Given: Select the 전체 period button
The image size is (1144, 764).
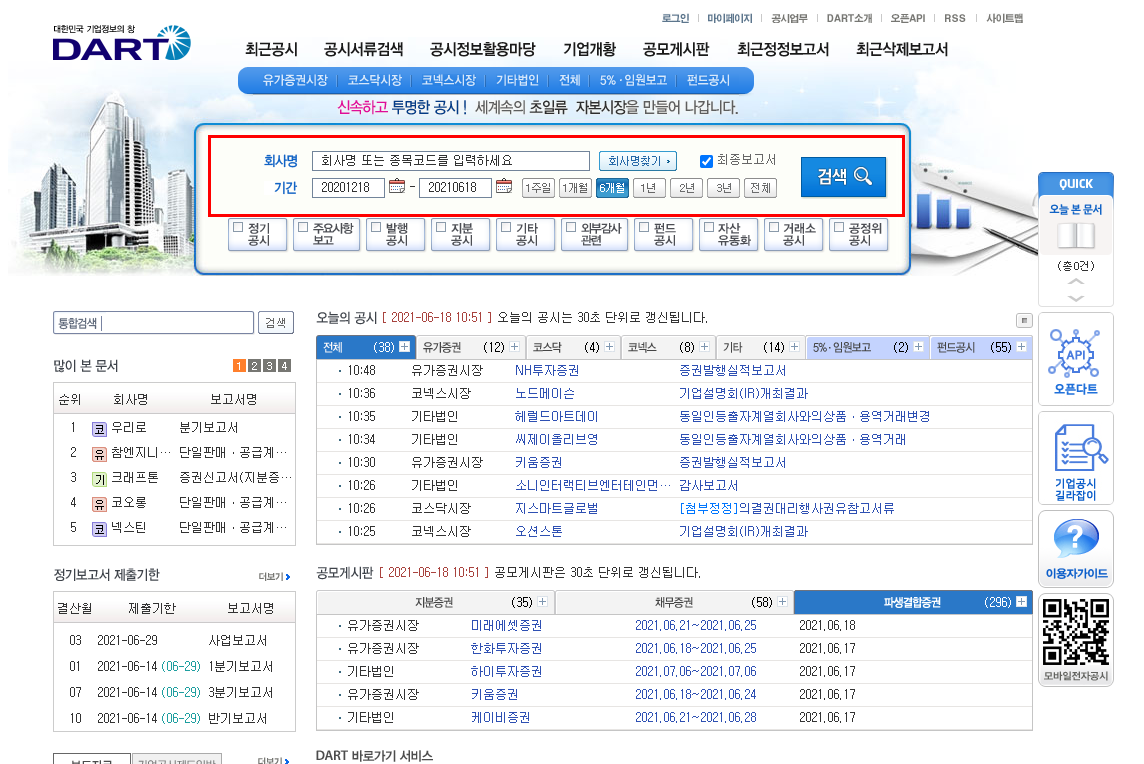Looking at the screenshot, I should tap(761, 188).
